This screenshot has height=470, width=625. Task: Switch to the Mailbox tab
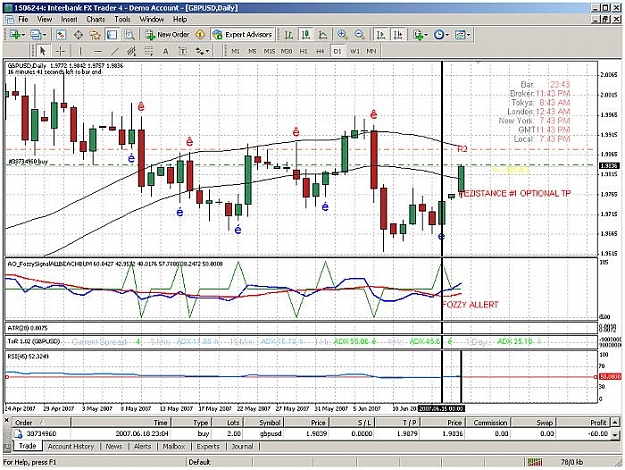coord(174,446)
